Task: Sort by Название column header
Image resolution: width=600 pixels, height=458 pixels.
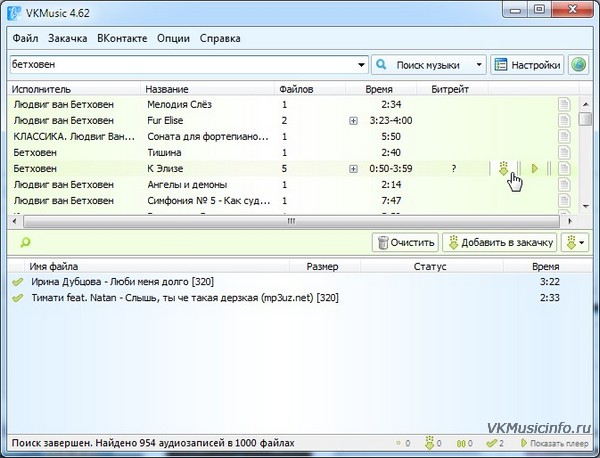Action: pyautogui.click(x=208, y=89)
